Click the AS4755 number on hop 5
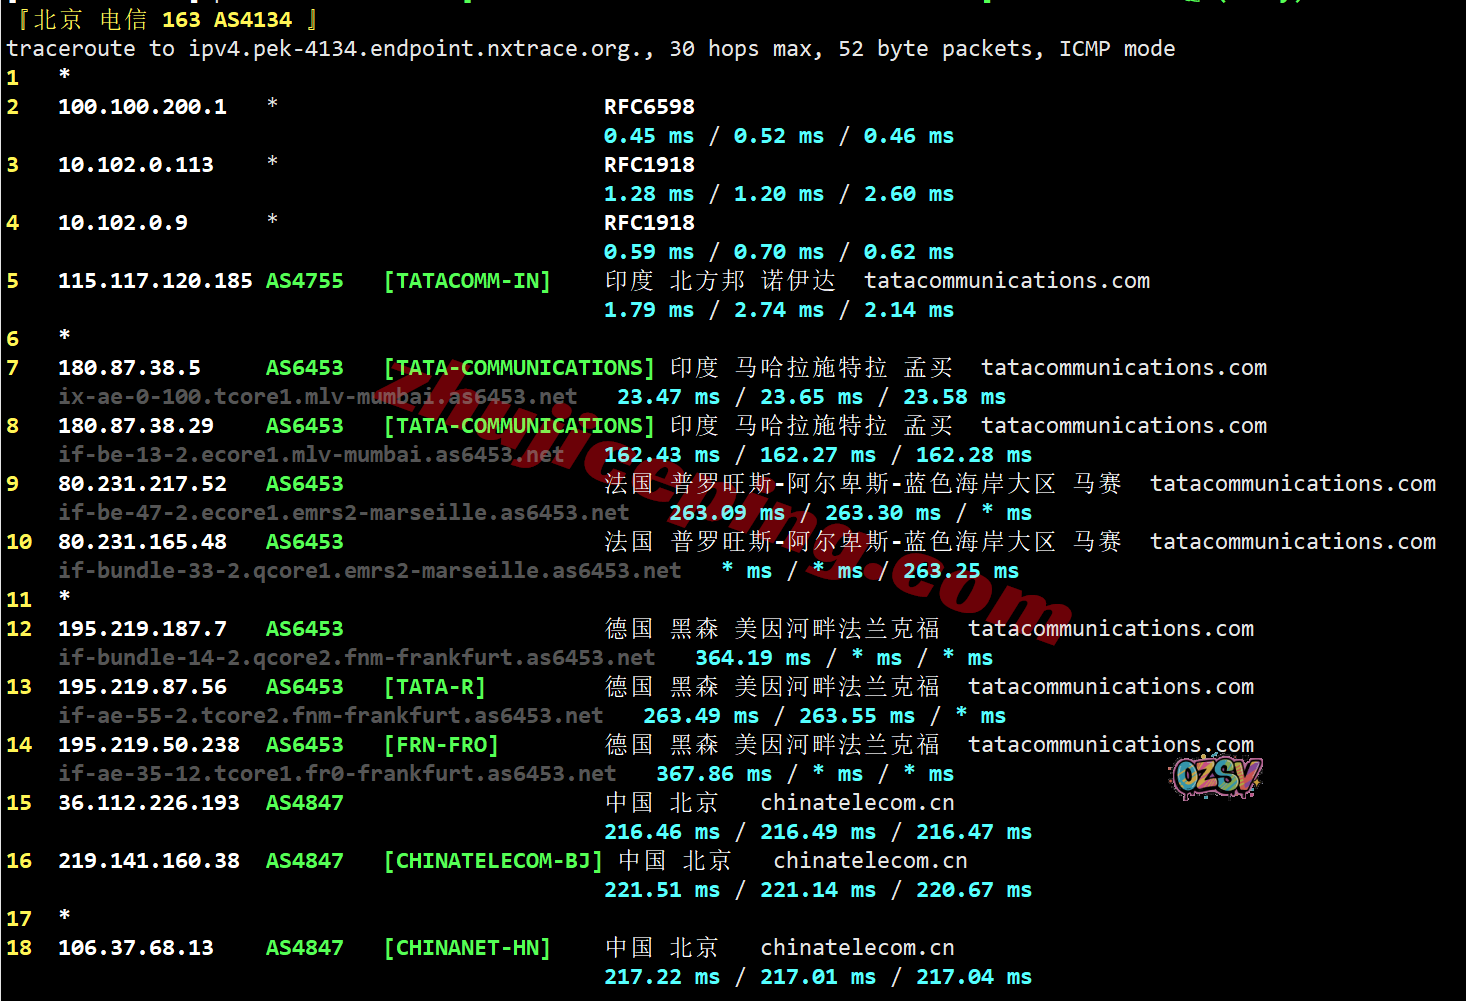 click(304, 281)
